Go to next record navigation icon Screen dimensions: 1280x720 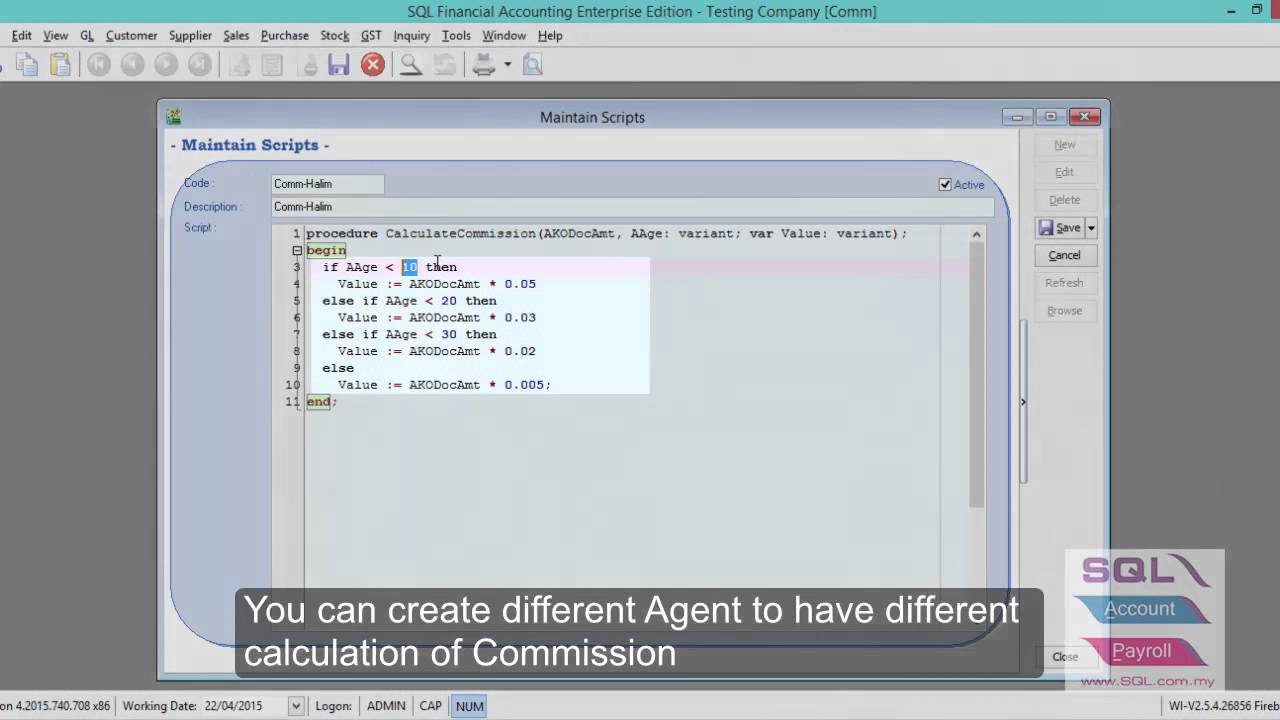(x=166, y=65)
